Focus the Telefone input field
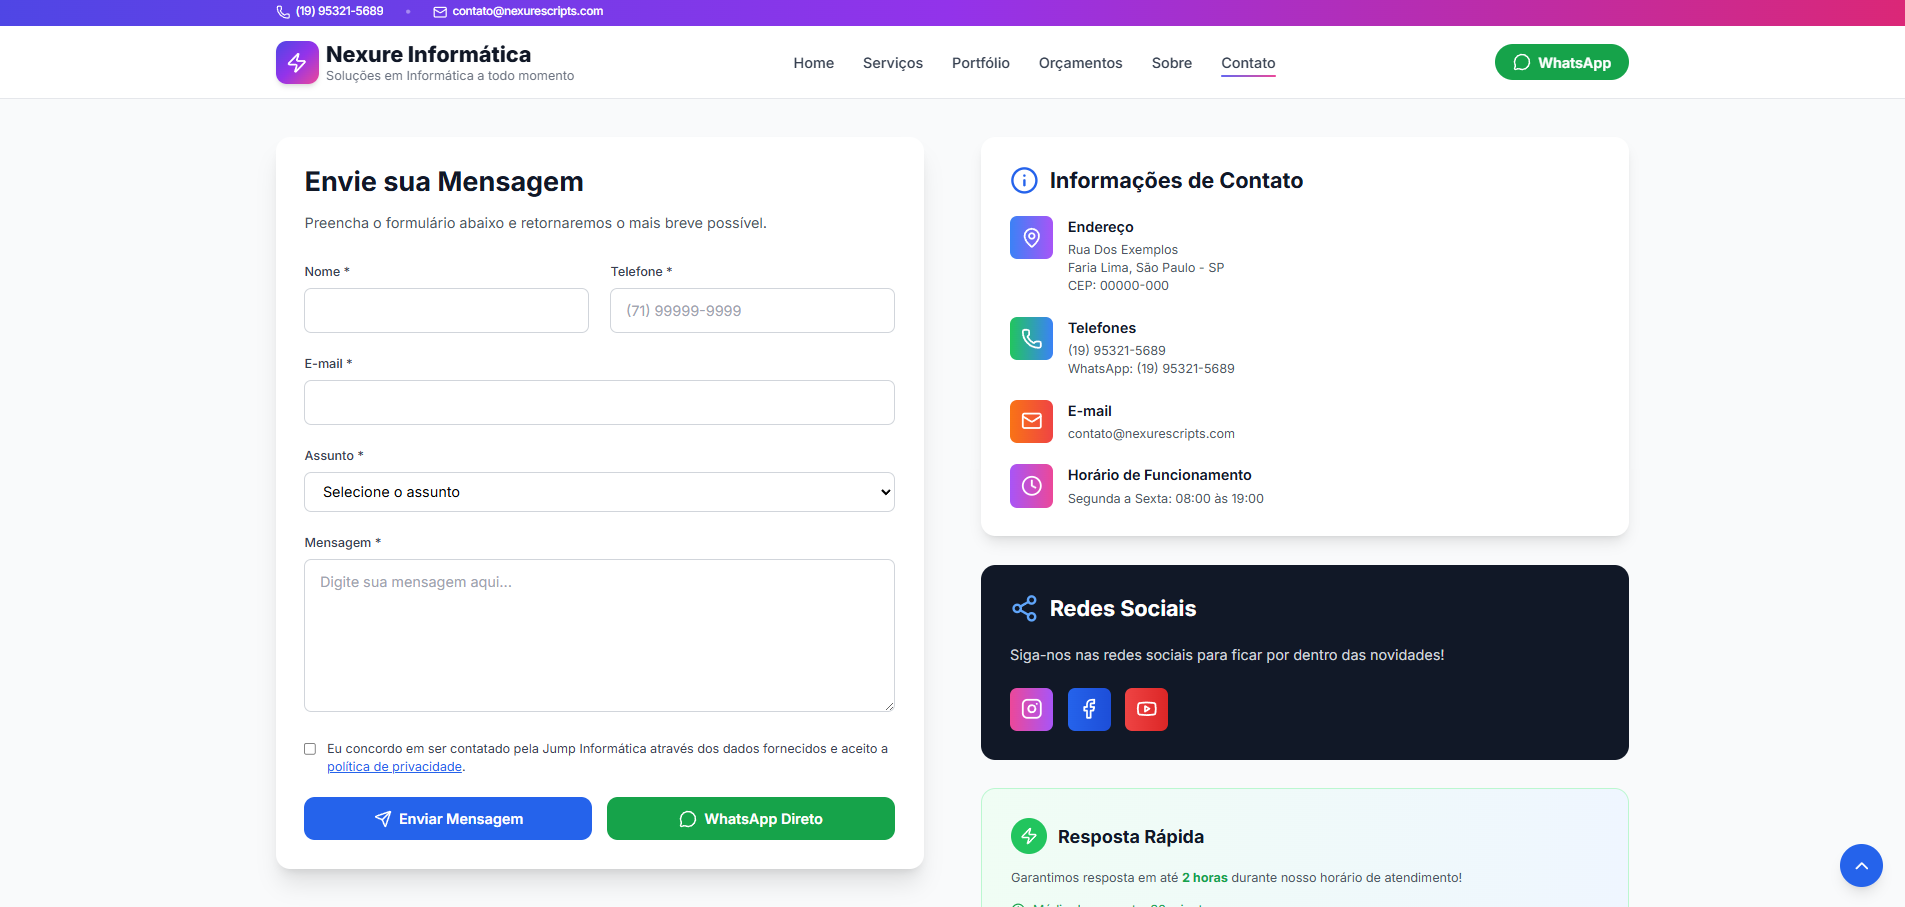The width and height of the screenshot is (1905, 907). pos(752,311)
